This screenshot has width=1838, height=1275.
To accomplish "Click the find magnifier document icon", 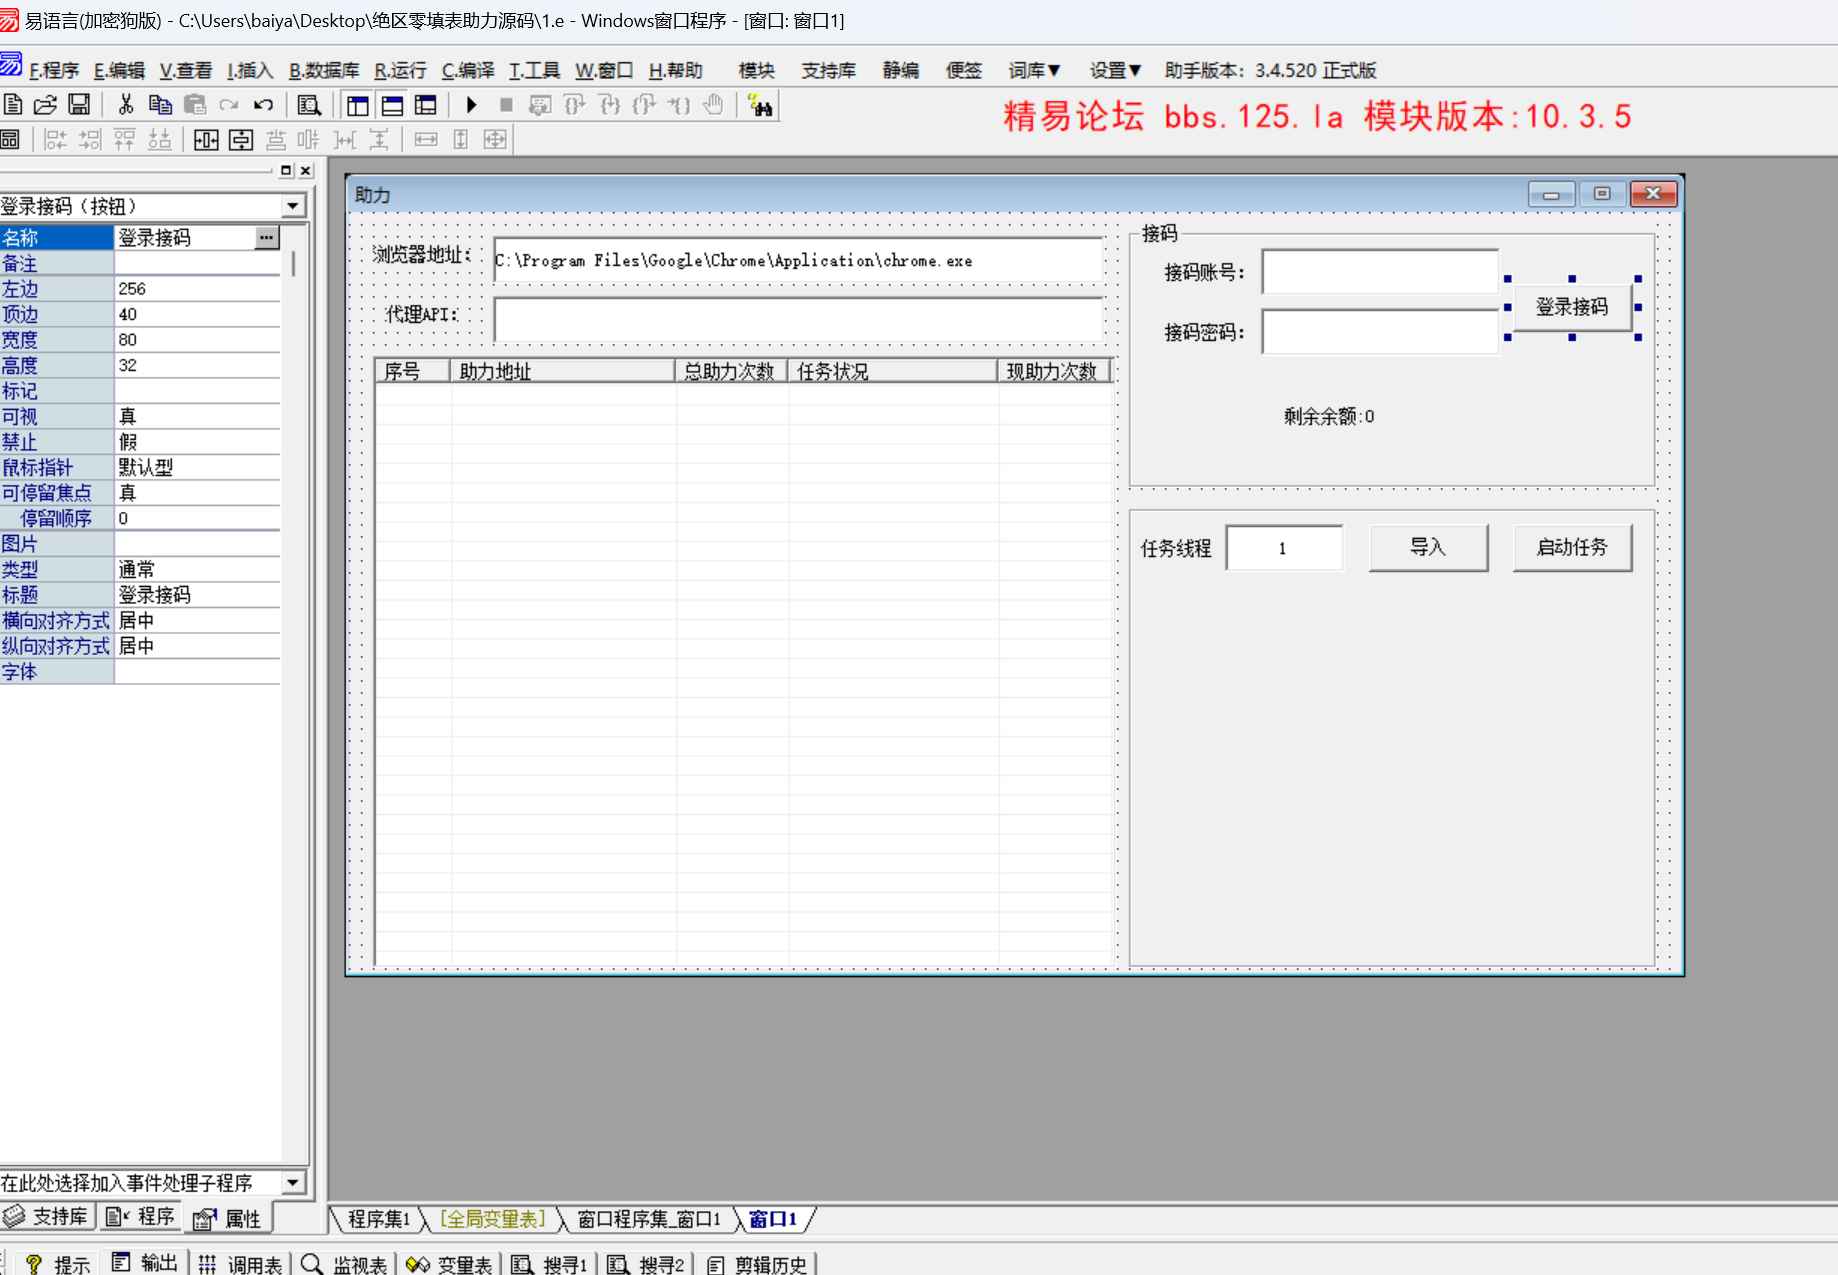I will [x=309, y=105].
